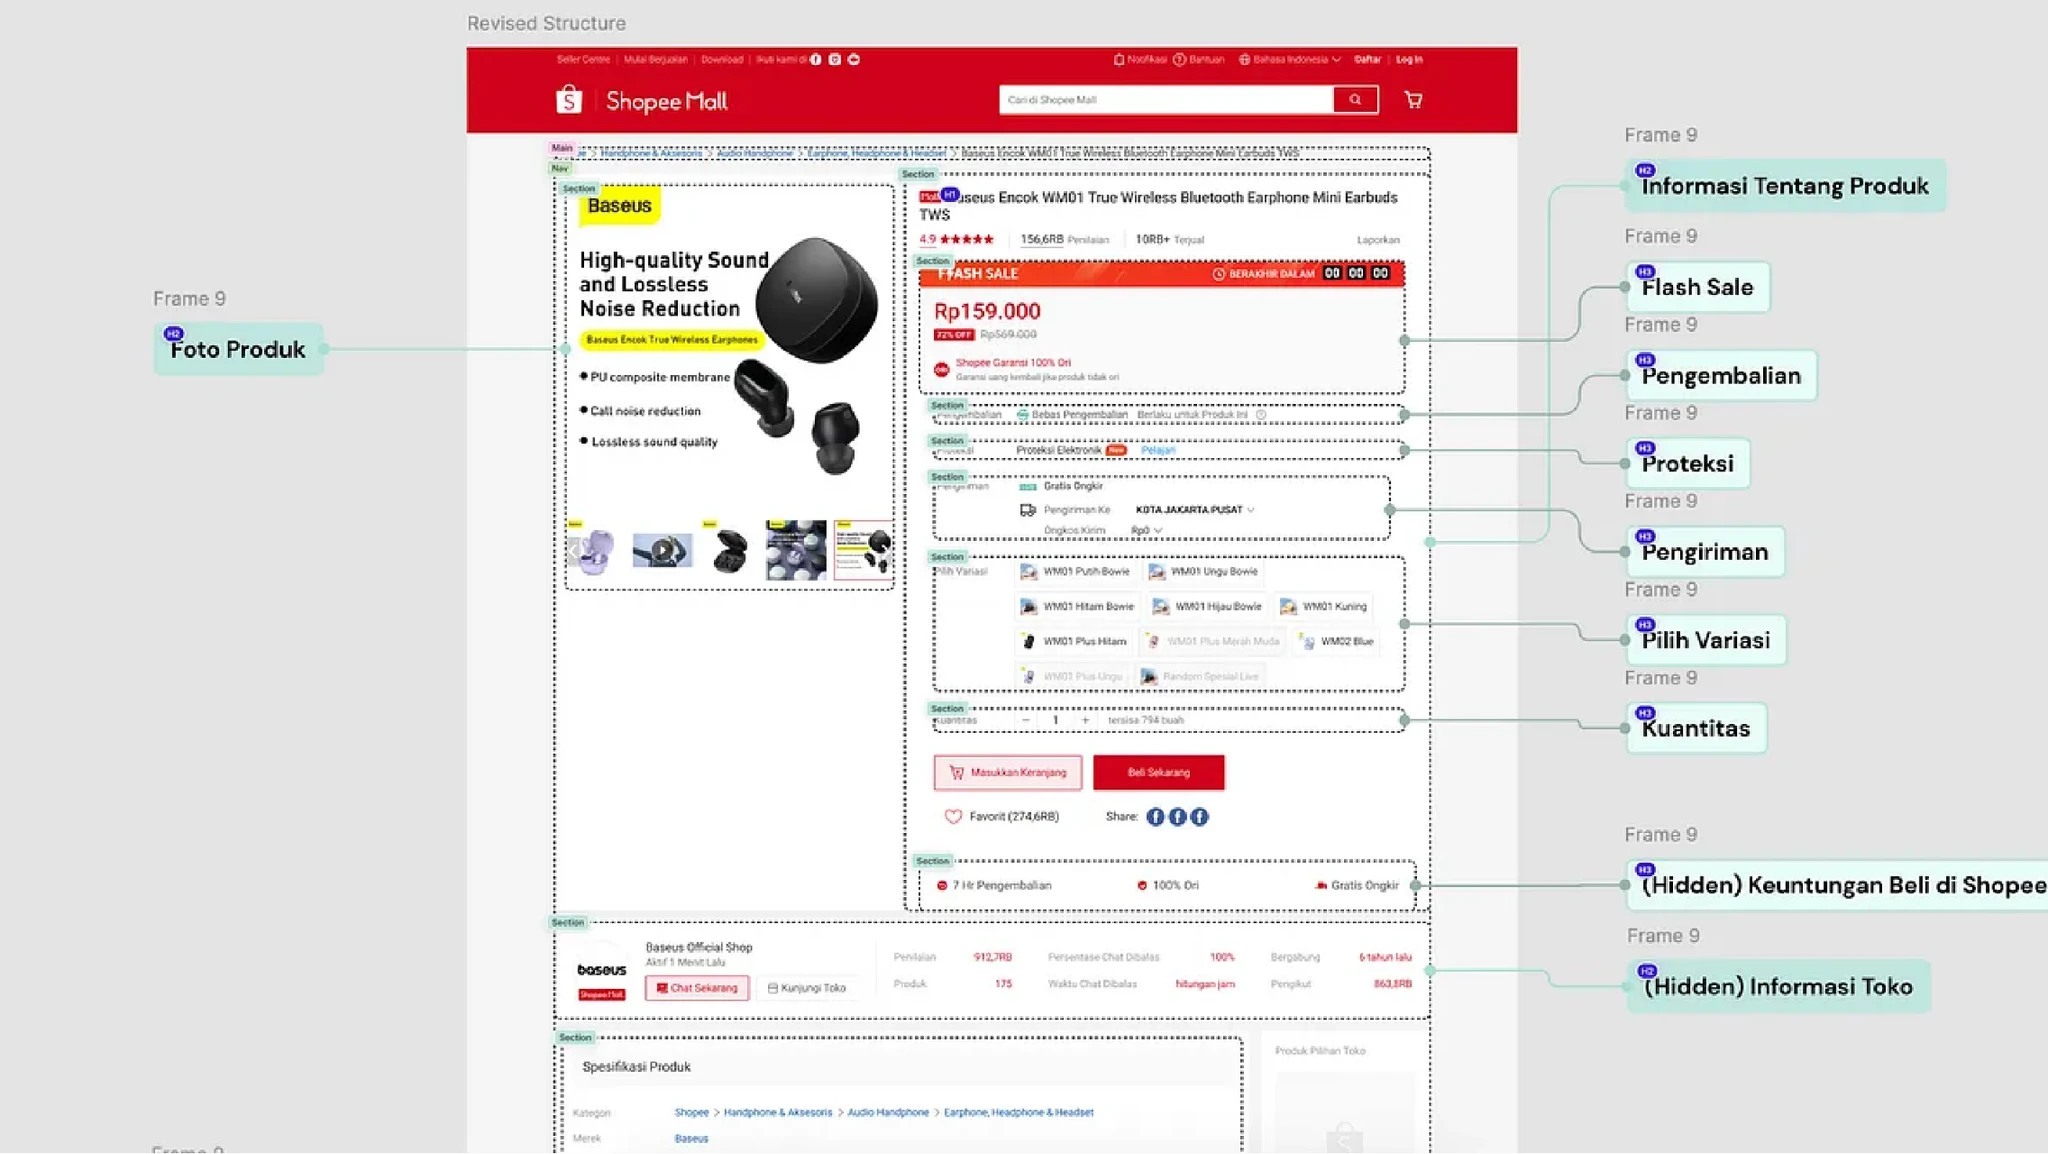Open the Download link in the header
Viewport: 2048px width, 1154px height.
click(x=722, y=59)
